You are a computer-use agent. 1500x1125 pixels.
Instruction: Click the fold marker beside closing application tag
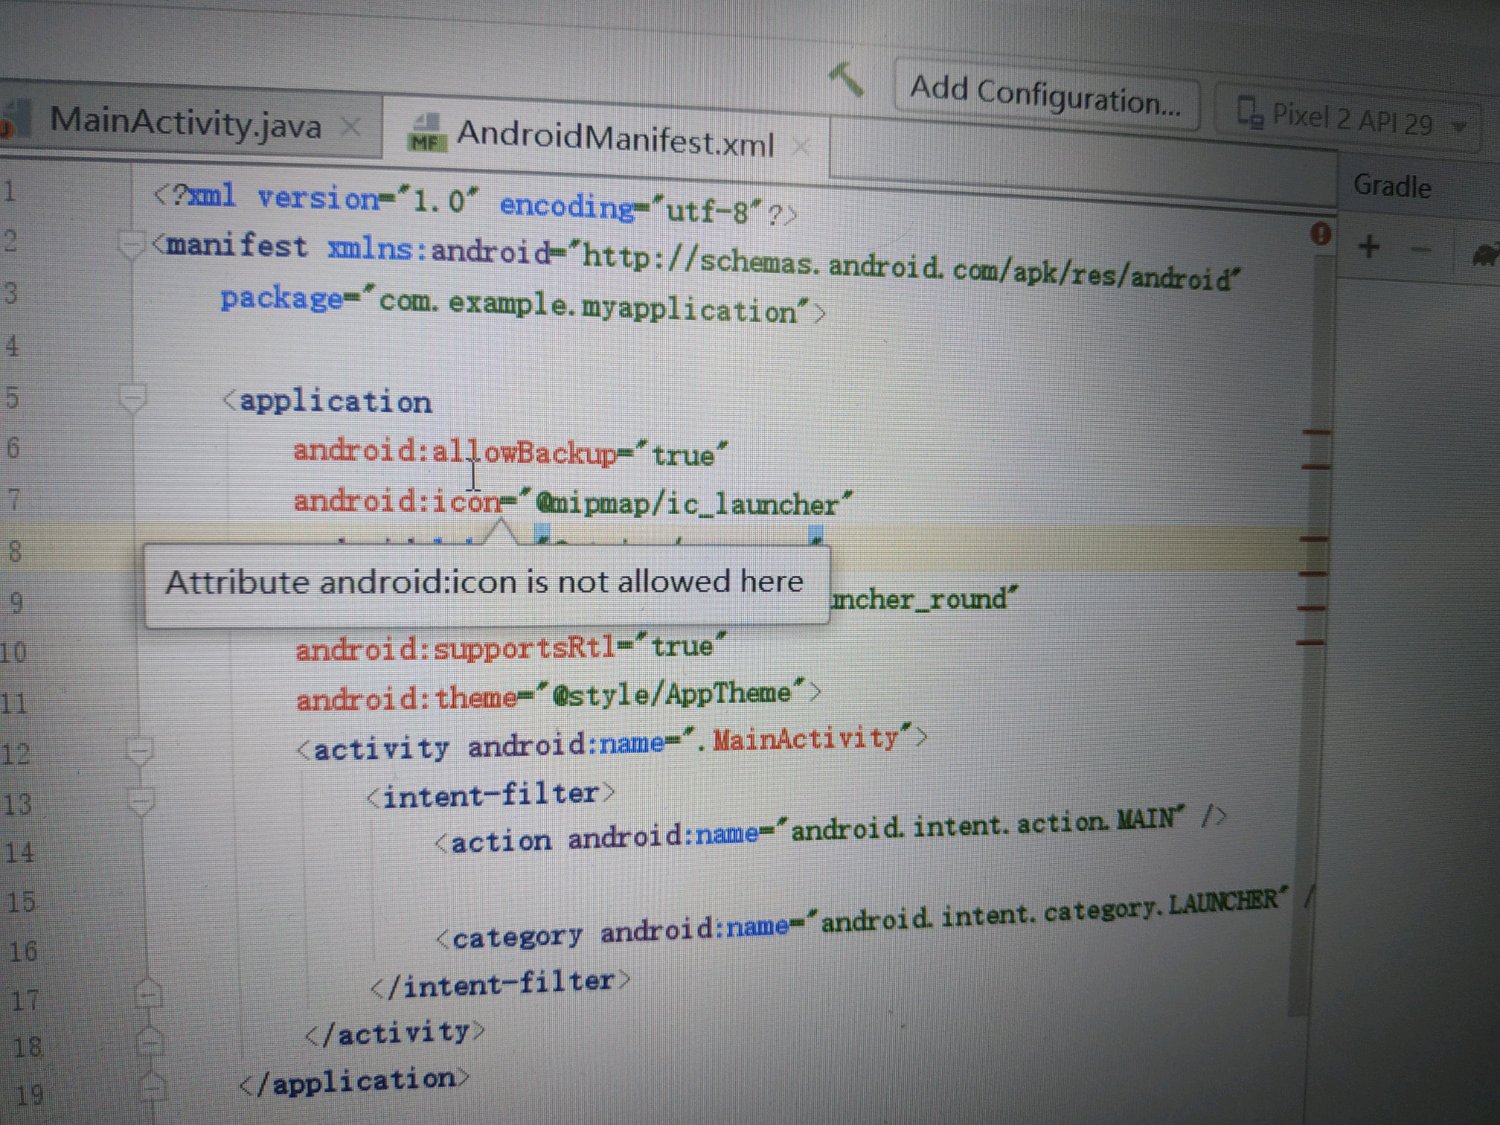click(x=152, y=1085)
